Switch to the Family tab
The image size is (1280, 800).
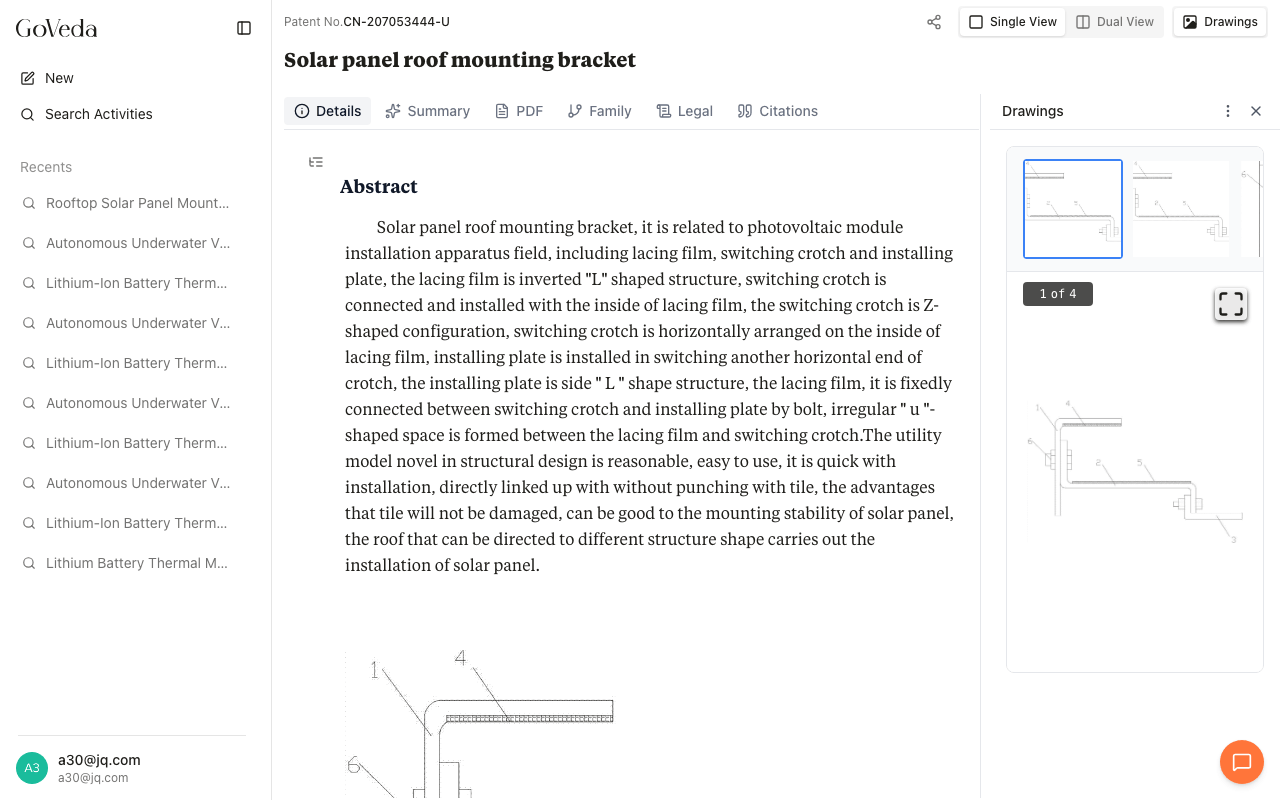coord(599,111)
